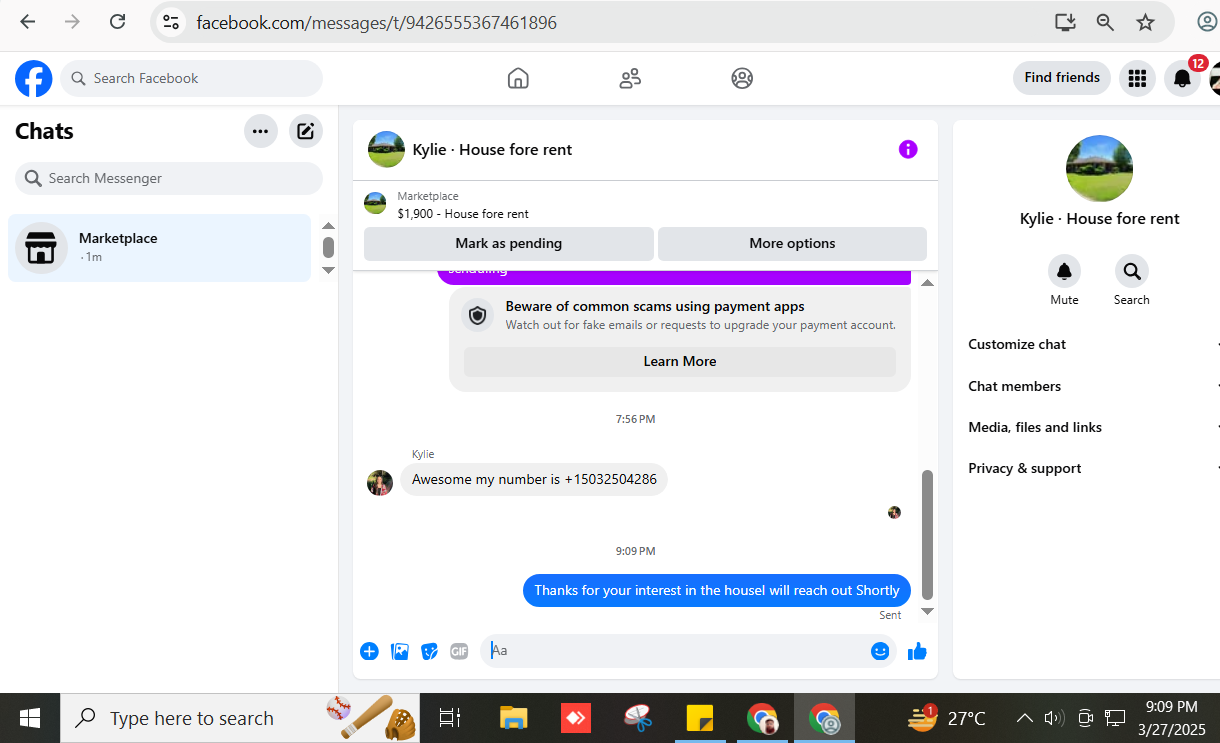This screenshot has height=743, width=1220.
Task: Click chat list scrollbar up arrow
Action: (328, 226)
